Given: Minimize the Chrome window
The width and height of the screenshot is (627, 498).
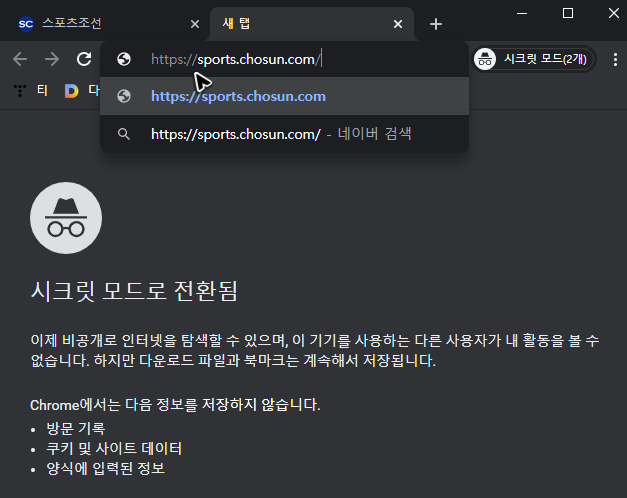Looking at the screenshot, I should pyautogui.click(x=522, y=13).
